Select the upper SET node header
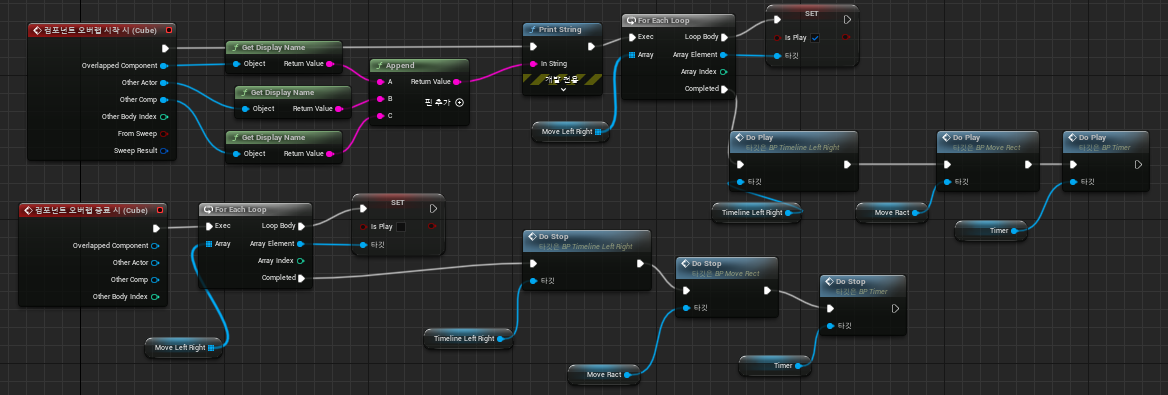Screen dimensions: 1168x395 point(812,14)
